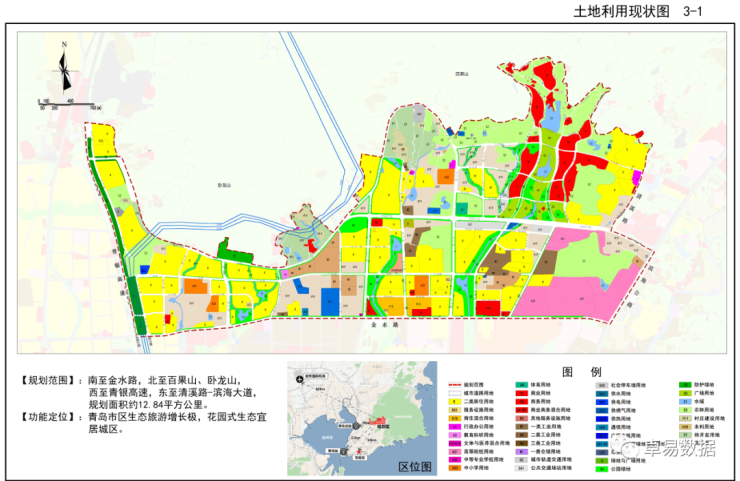This screenshot has height=481, width=740.
Task: Click the orange 中小学用地 legend swatch
Action: click(x=455, y=468)
